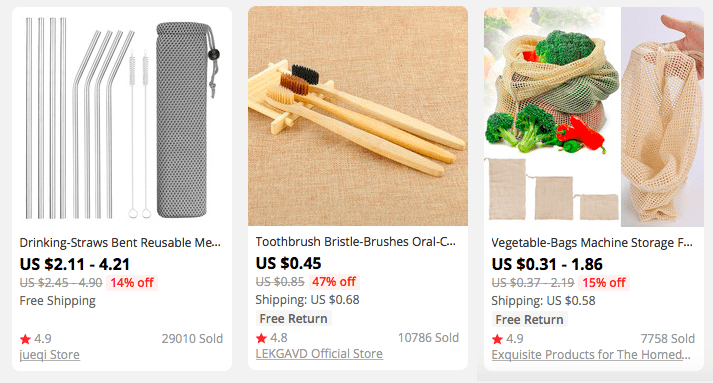Click the 47% off discount badge
The image size is (713, 383).
click(x=334, y=282)
